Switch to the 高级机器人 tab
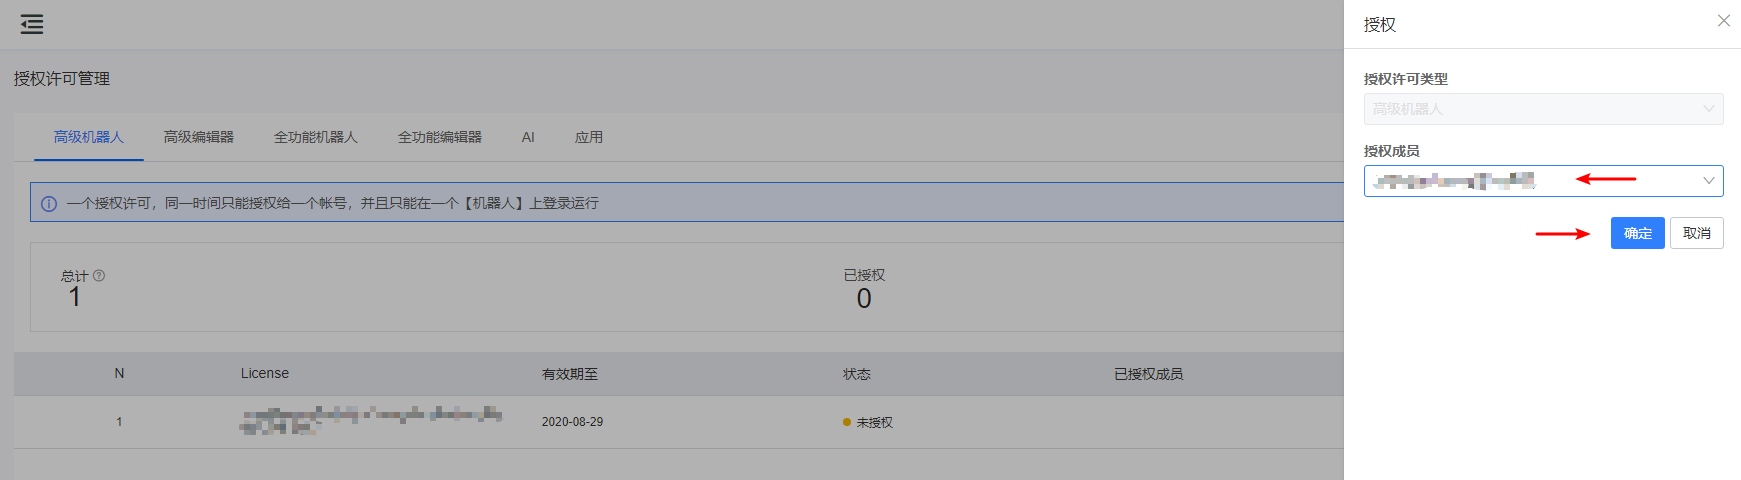Viewport: 1741px width, 480px height. point(89,137)
